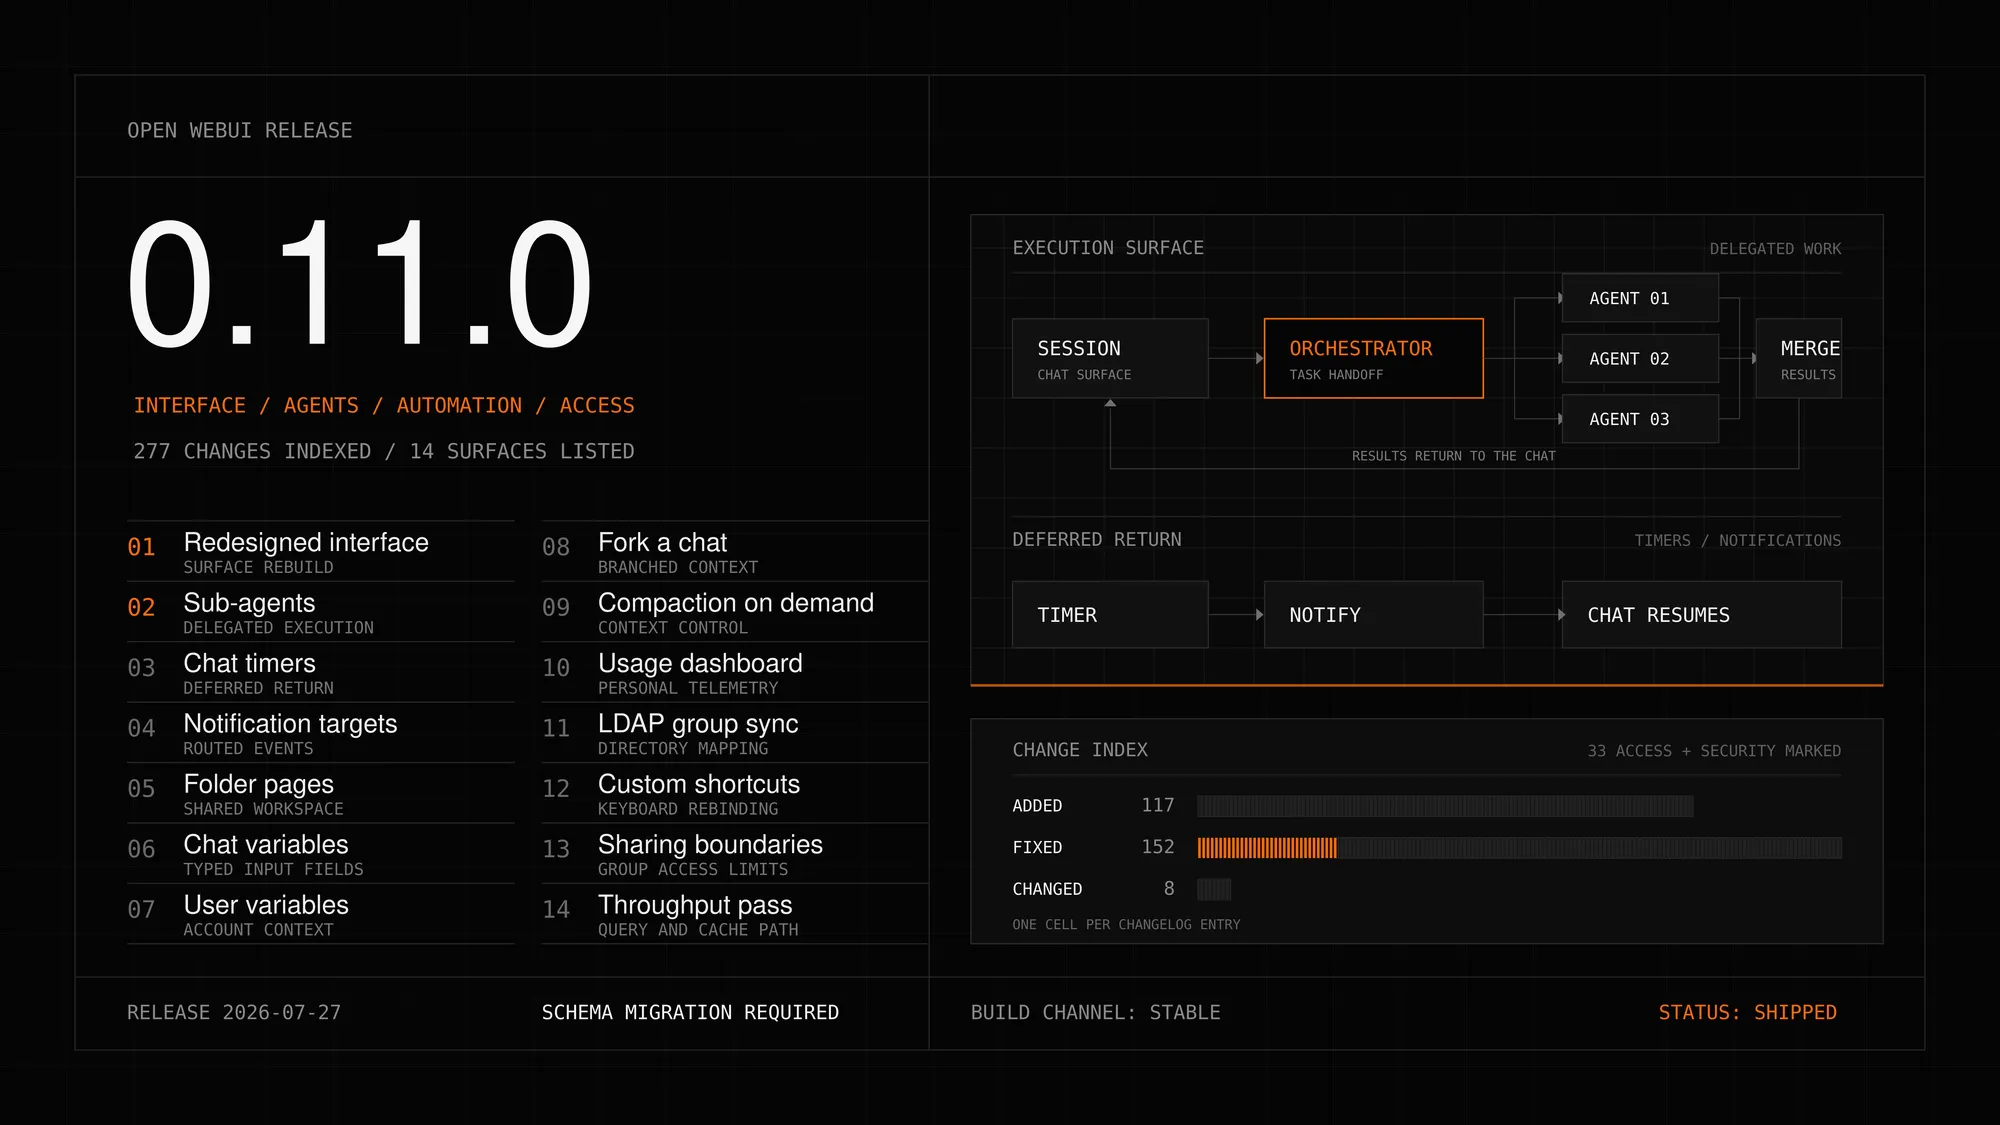Click the RELEASE 2026-07-27 footer text

point(234,1013)
